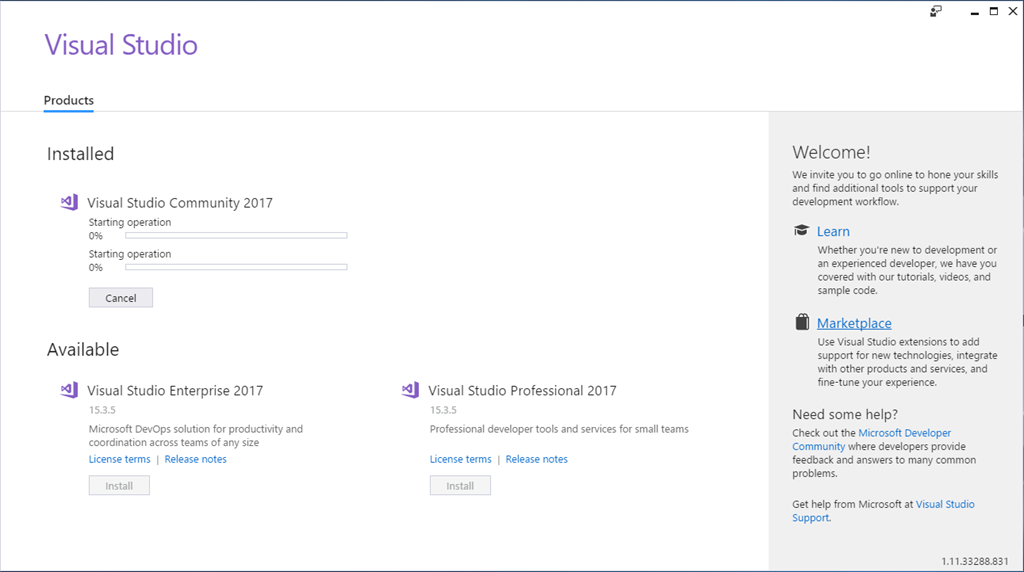This screenshot has width=1024, height=572.
Task: Cancel the Community 2017 operation
Action: coord(120,298)
